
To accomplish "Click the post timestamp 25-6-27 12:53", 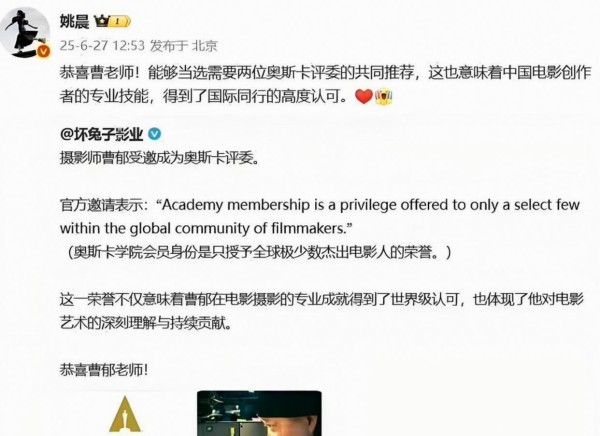I will pos(102,46).
